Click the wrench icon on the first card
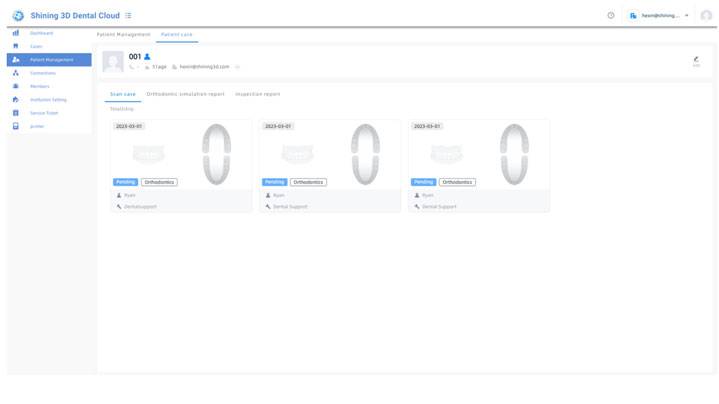This screenshot has height=404, width=719. [x=119, y=207]
